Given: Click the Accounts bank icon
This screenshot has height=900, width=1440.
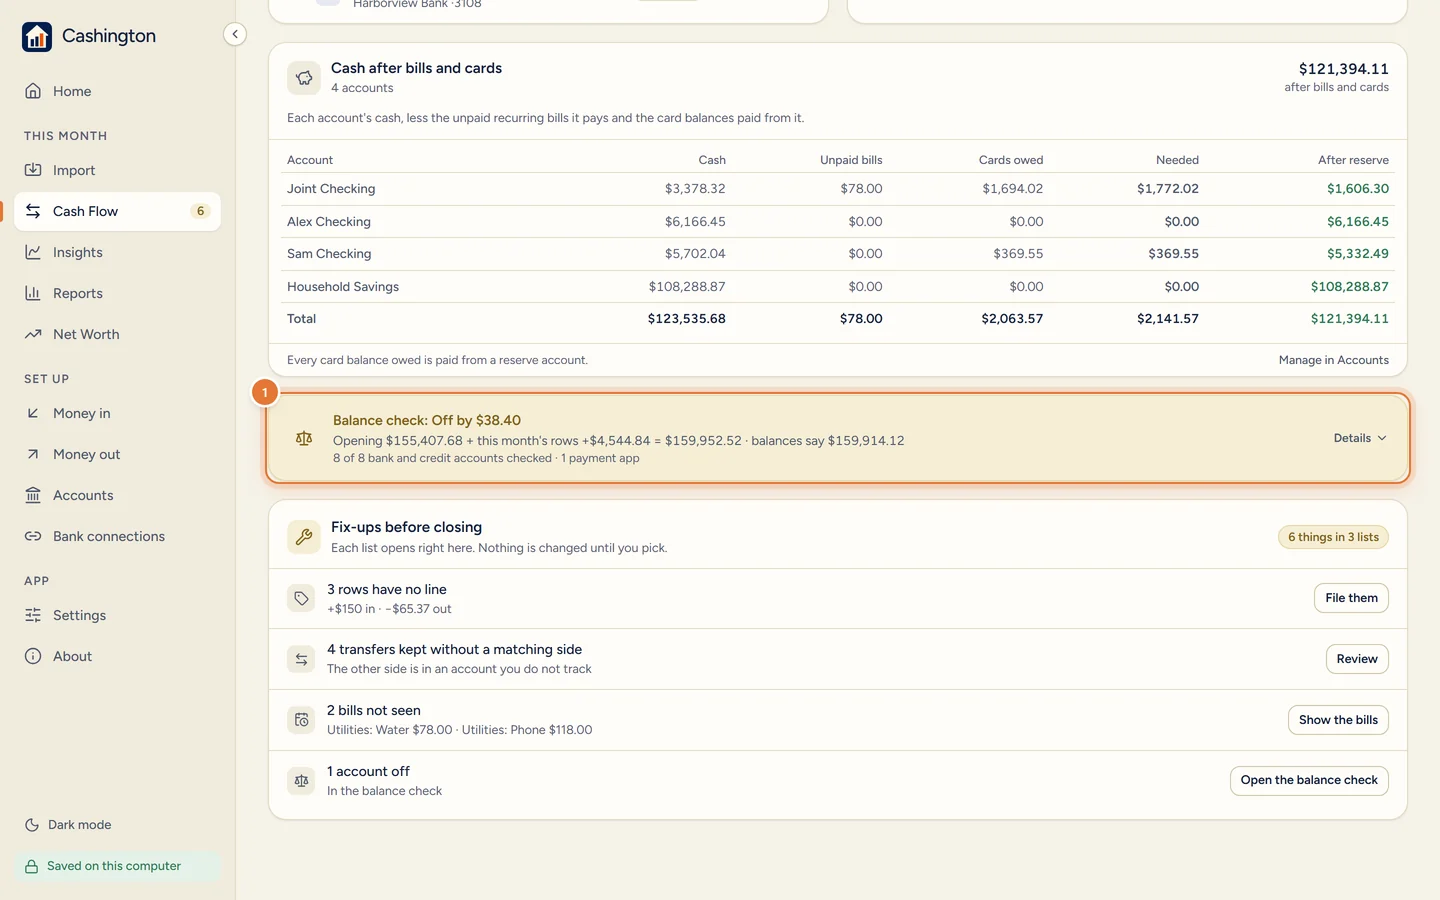Looking at the screenshot, I should click(33, 495).
